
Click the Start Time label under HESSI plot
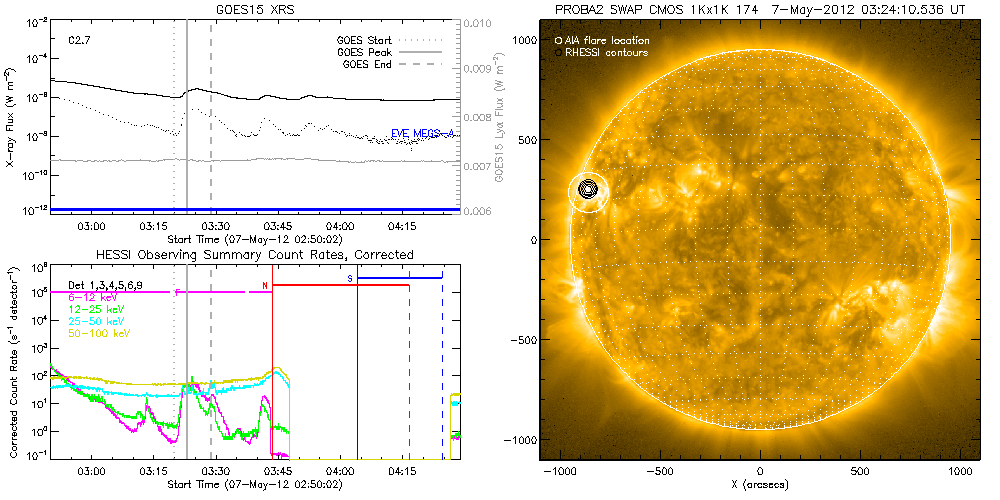click(254, 485)
